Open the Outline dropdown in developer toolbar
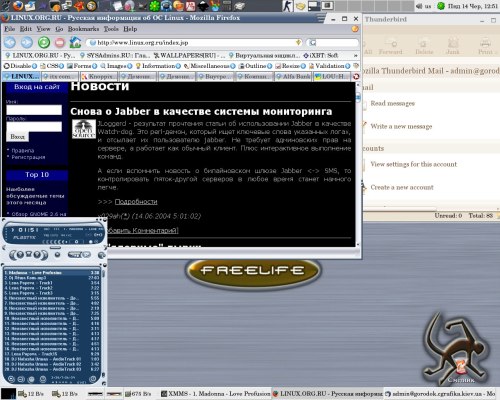 (256, 66)
